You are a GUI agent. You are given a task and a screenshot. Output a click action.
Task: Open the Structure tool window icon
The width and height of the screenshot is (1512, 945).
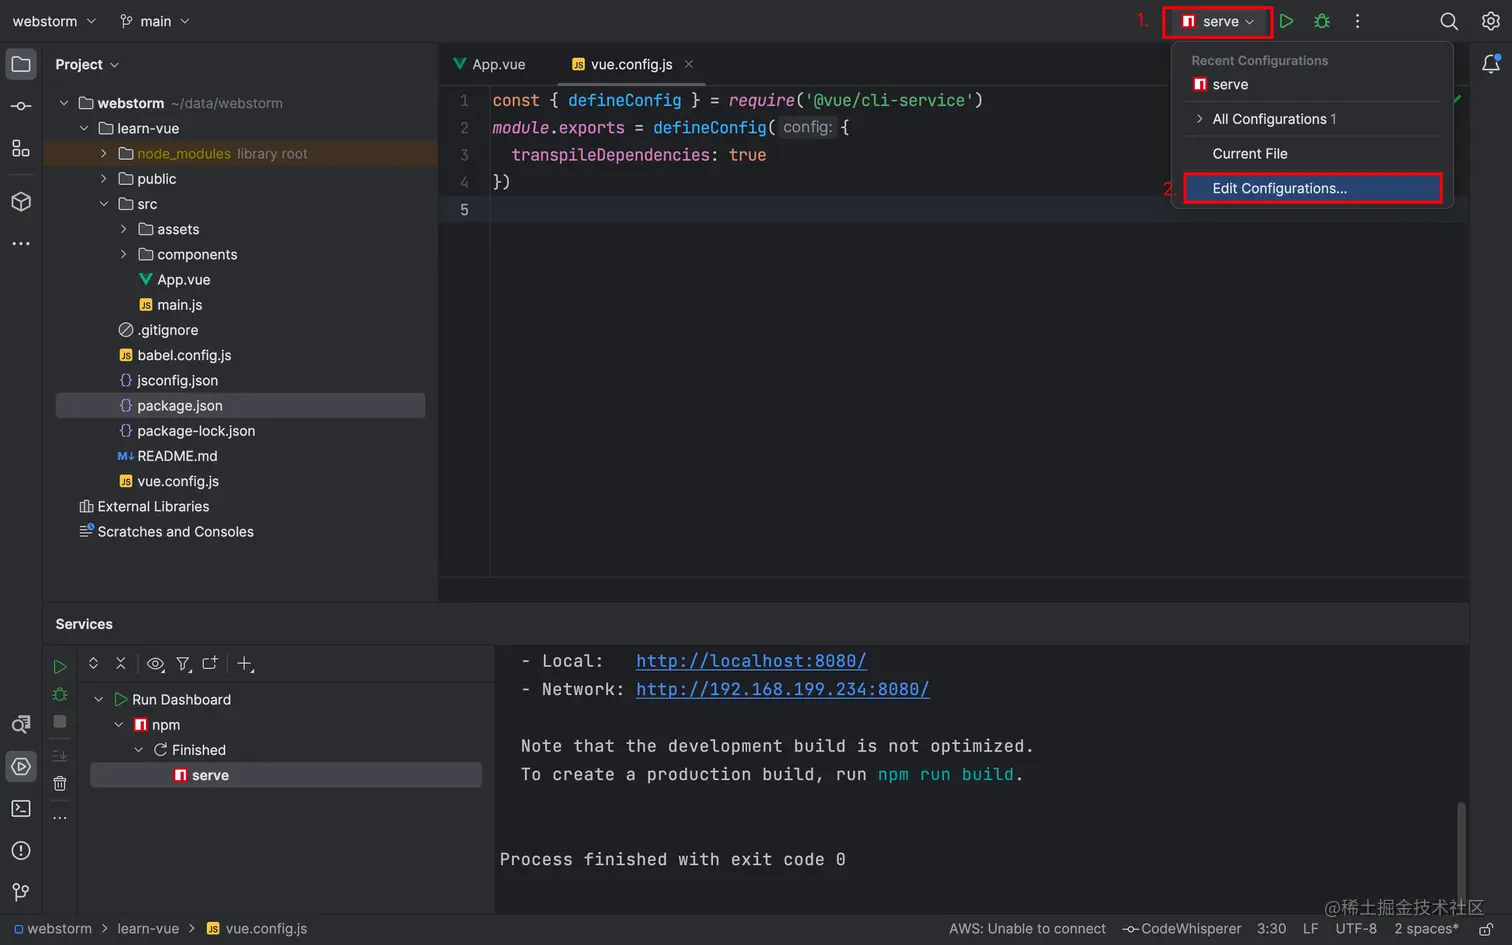coord(21,149)
